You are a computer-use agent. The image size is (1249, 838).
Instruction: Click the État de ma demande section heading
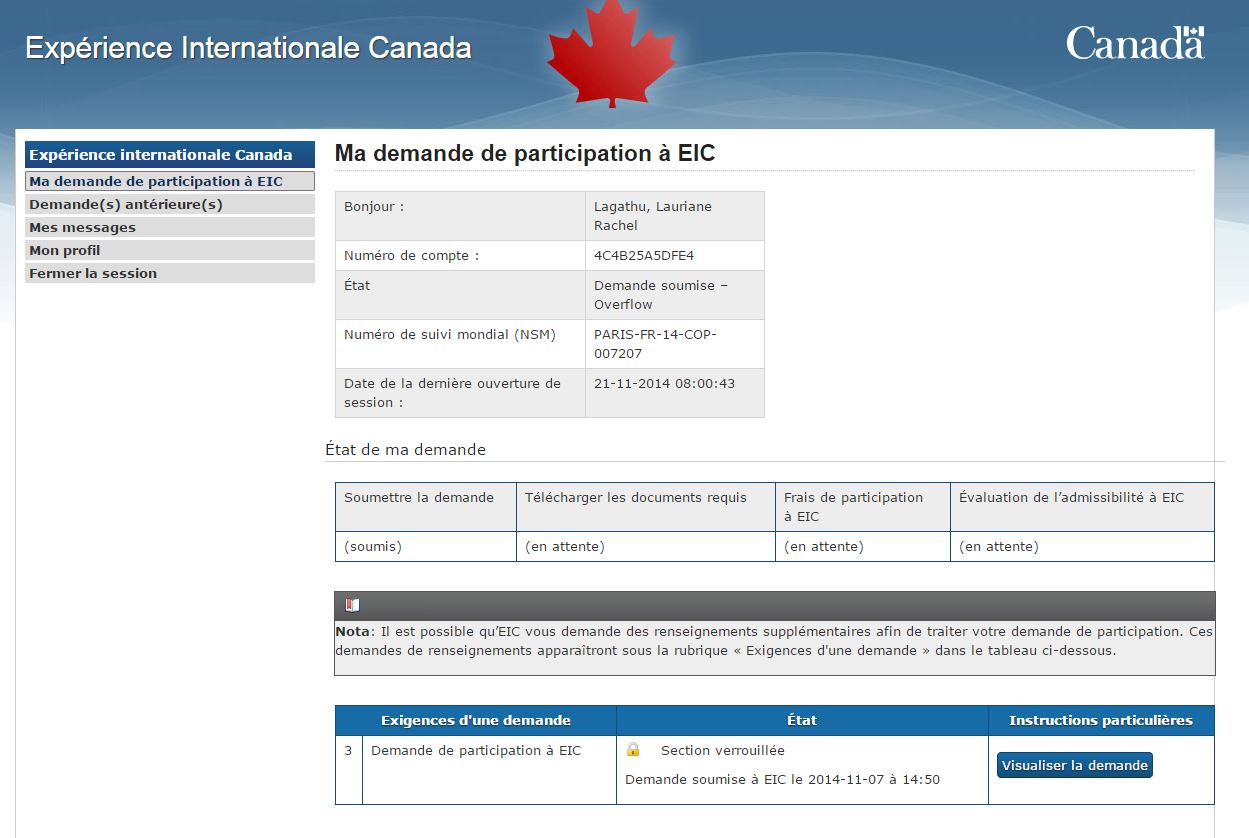point(405,450)
